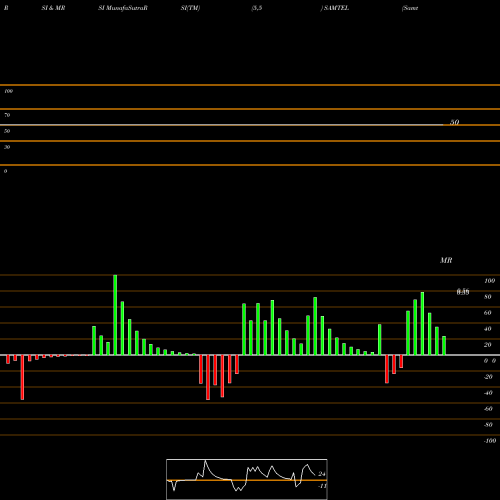Open the mini RSI line chart thumbnail
This screenshot has width=500, height=500.
click(247, 479)
